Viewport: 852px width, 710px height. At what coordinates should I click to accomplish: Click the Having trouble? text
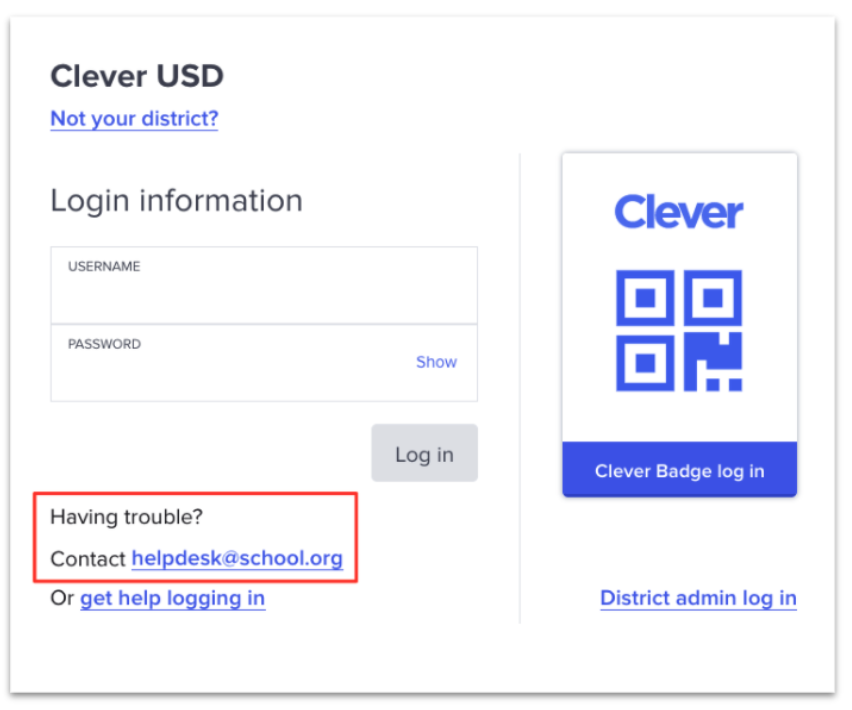point(127,517)
